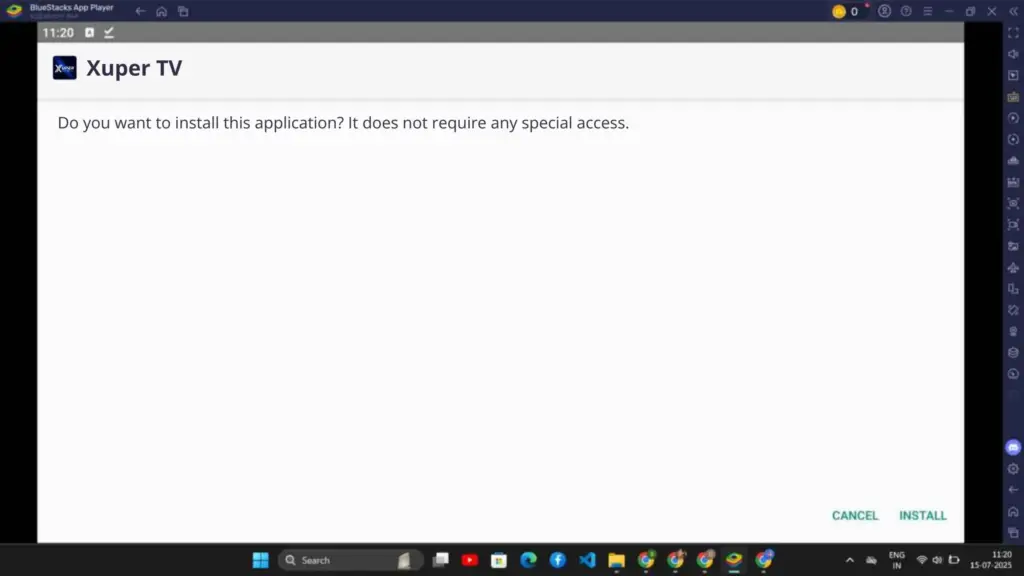Mute the volume using the sidebar speaker icon
Viewport: 1024px width, 576px height.
tap(1013, 54)
